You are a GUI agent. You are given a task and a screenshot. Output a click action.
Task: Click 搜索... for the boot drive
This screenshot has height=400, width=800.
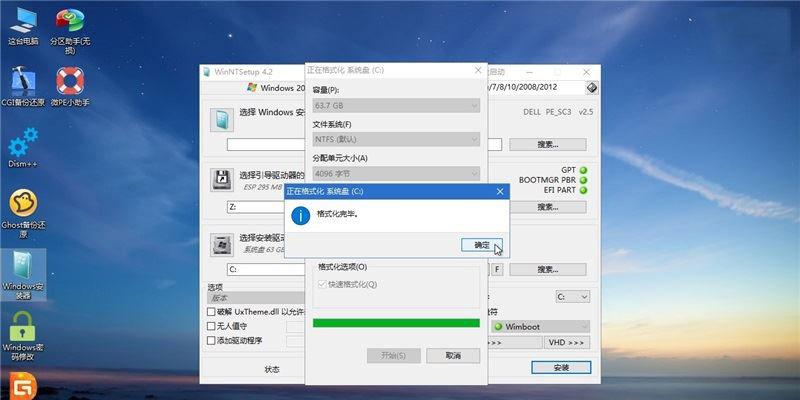click(x=547, y=207)
